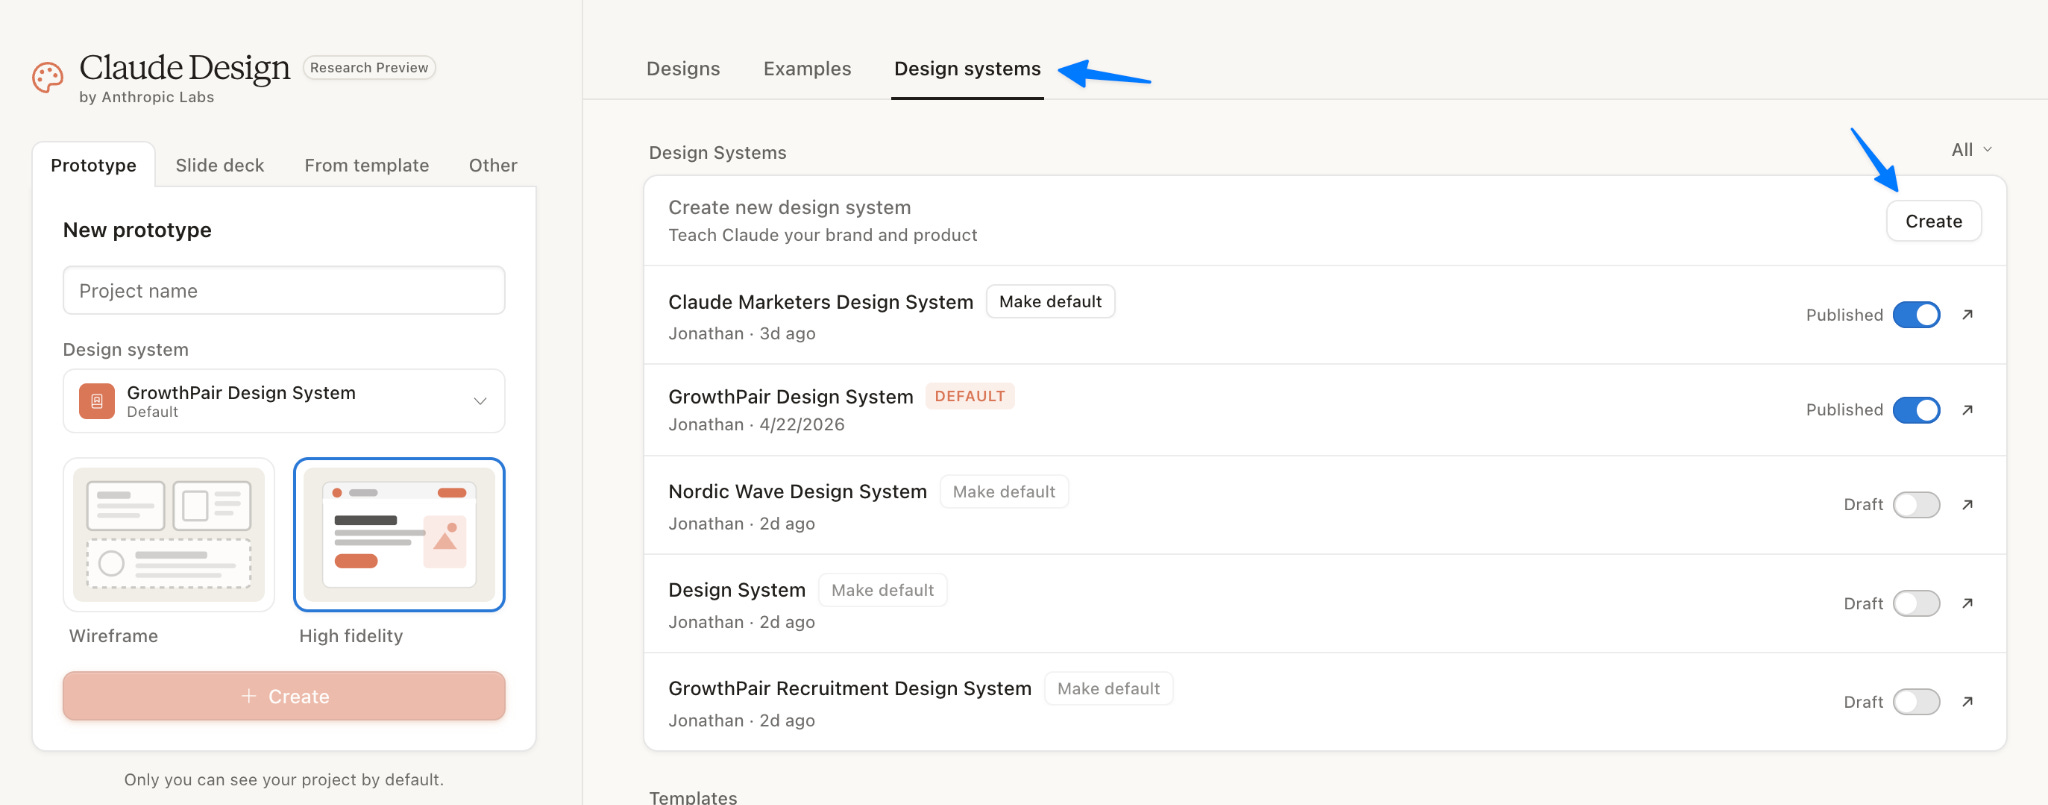Image resolution: width=2048 pixels, height=805 pixels.
Task: Select the Wireframe fidelity thumbnail
Action: [169, 535]
